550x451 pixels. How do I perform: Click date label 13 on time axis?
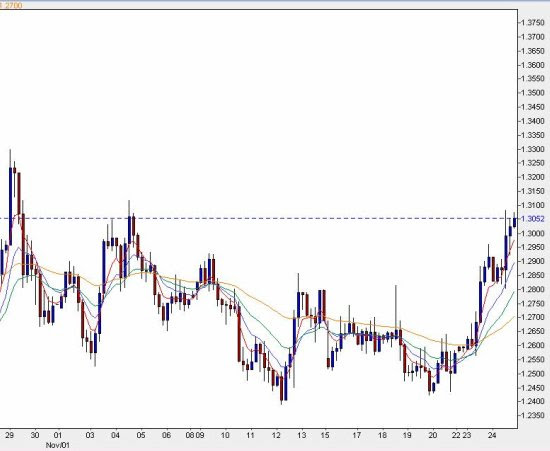pos(301,435)
